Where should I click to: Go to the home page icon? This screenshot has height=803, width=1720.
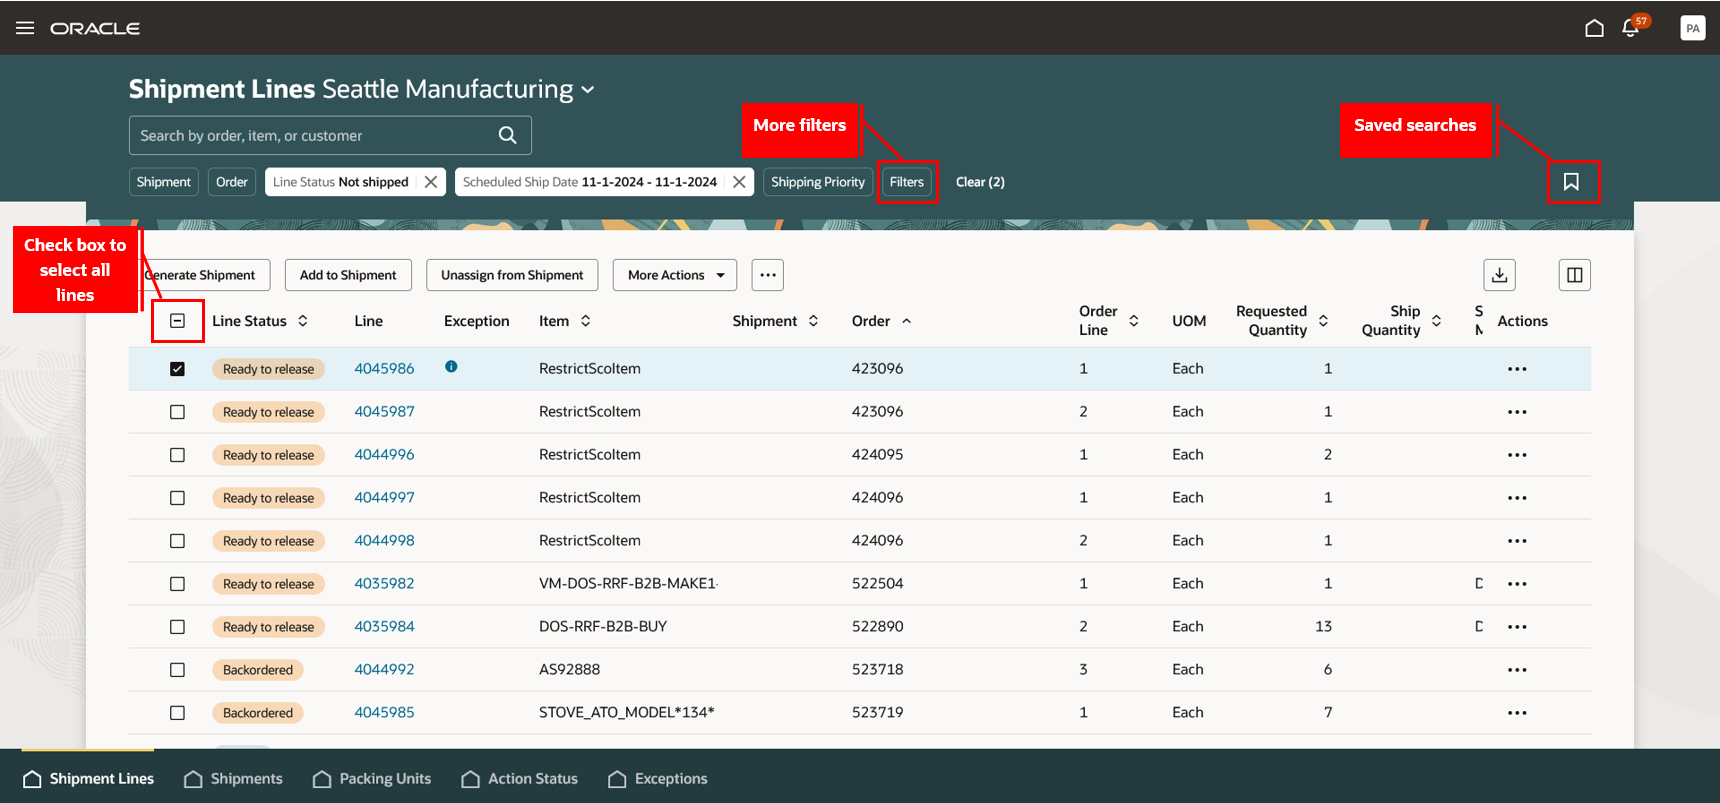[1594, 28]
